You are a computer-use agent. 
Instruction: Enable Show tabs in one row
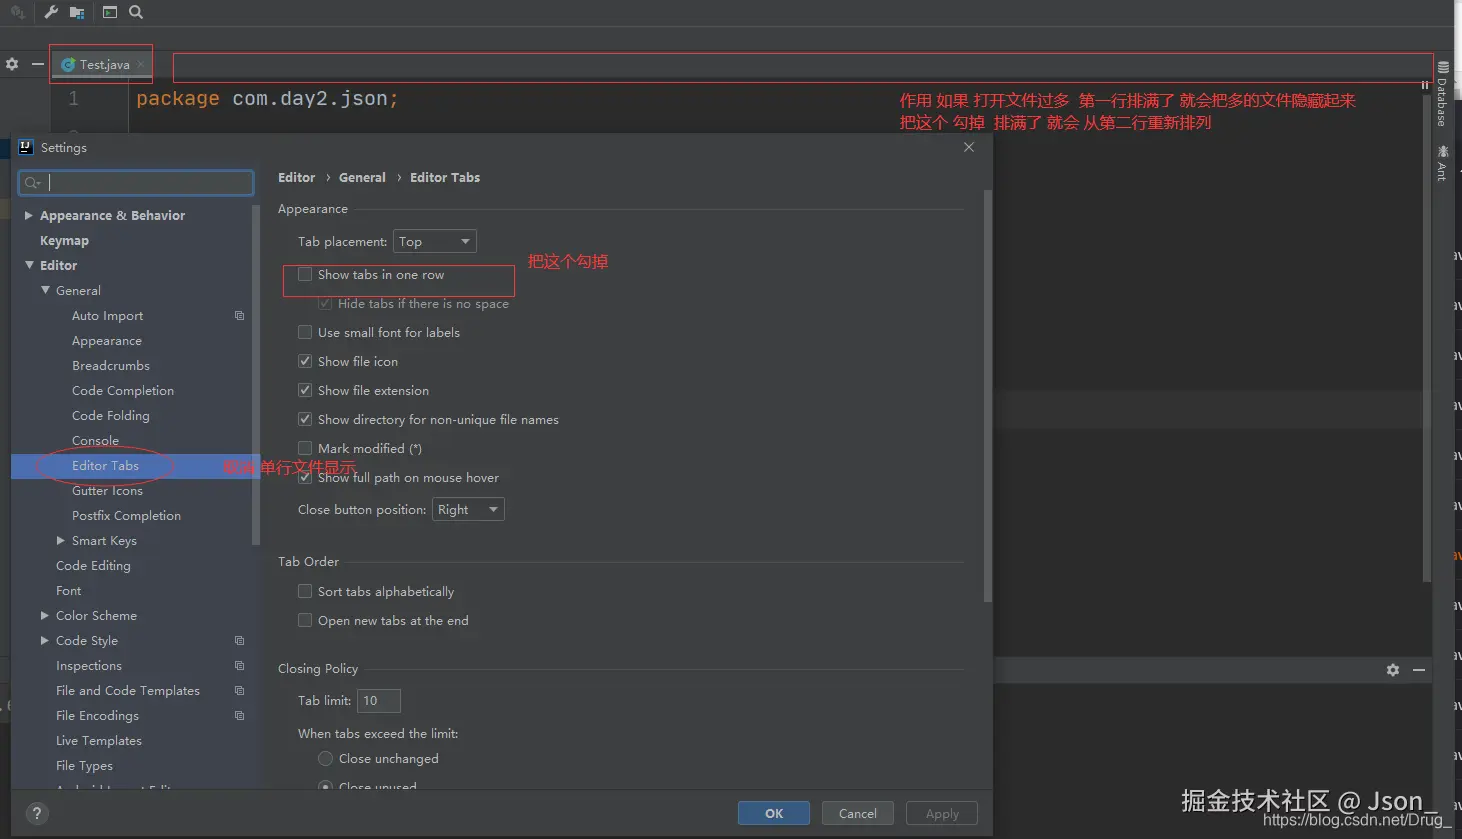coord(305,275)
